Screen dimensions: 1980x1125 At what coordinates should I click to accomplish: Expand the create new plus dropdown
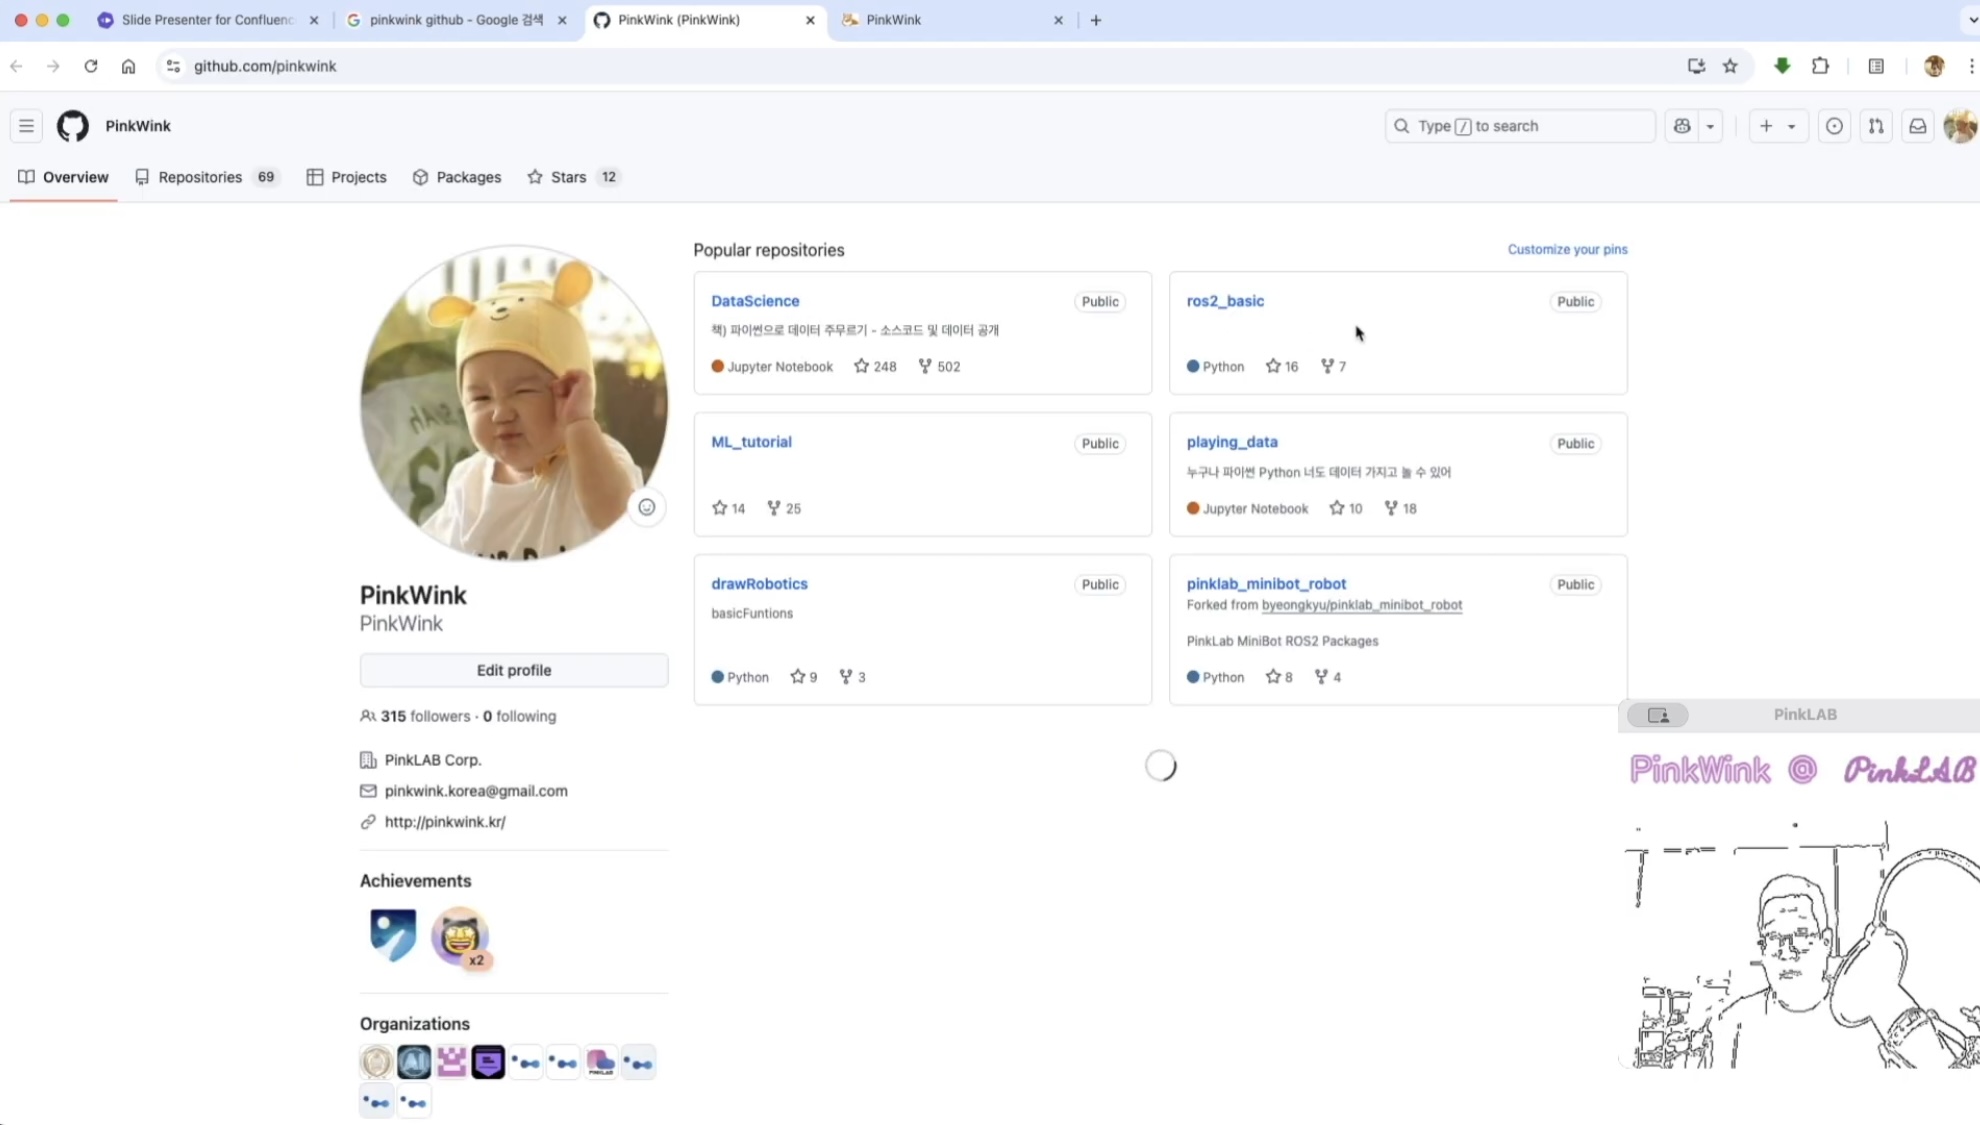(x=1778, y=126)
